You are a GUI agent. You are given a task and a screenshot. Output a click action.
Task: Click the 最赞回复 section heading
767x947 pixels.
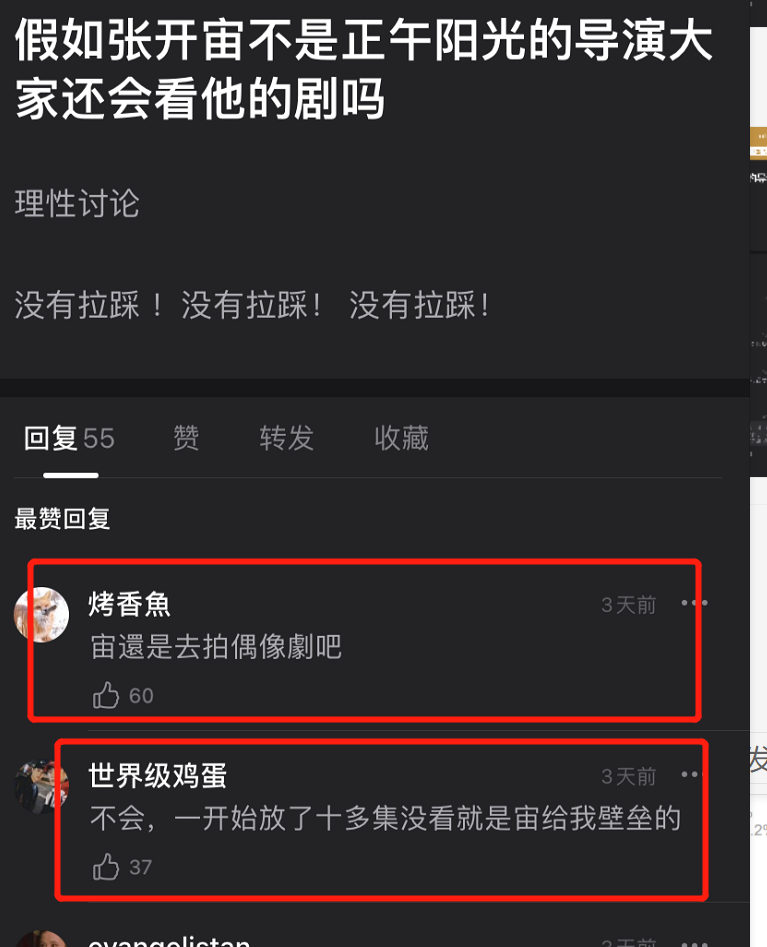click(62, 519)
